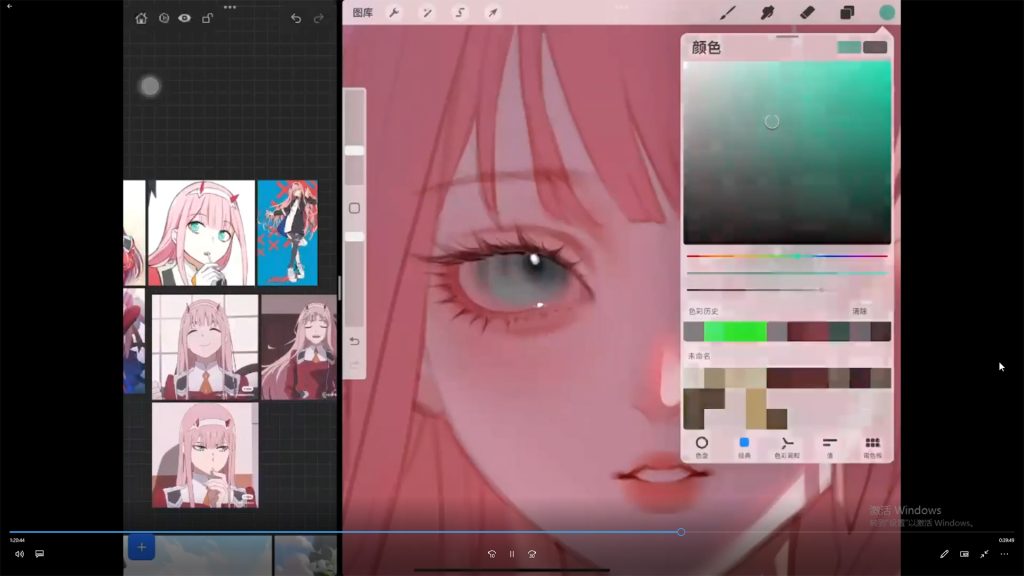The height and width of the screenshot is (576, 1024).
Task: Click 清除 to clear color history
Action: [x=859, y=311]
